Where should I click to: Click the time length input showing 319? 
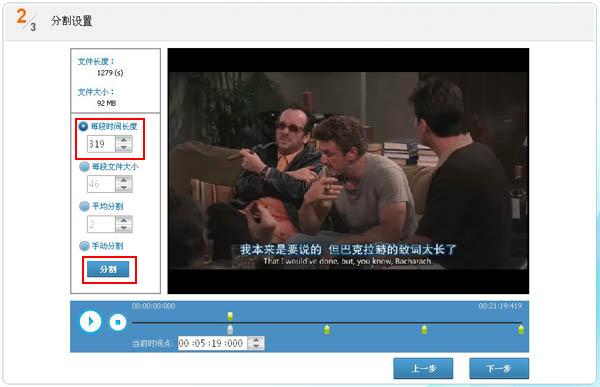click(x=101, y=144)
